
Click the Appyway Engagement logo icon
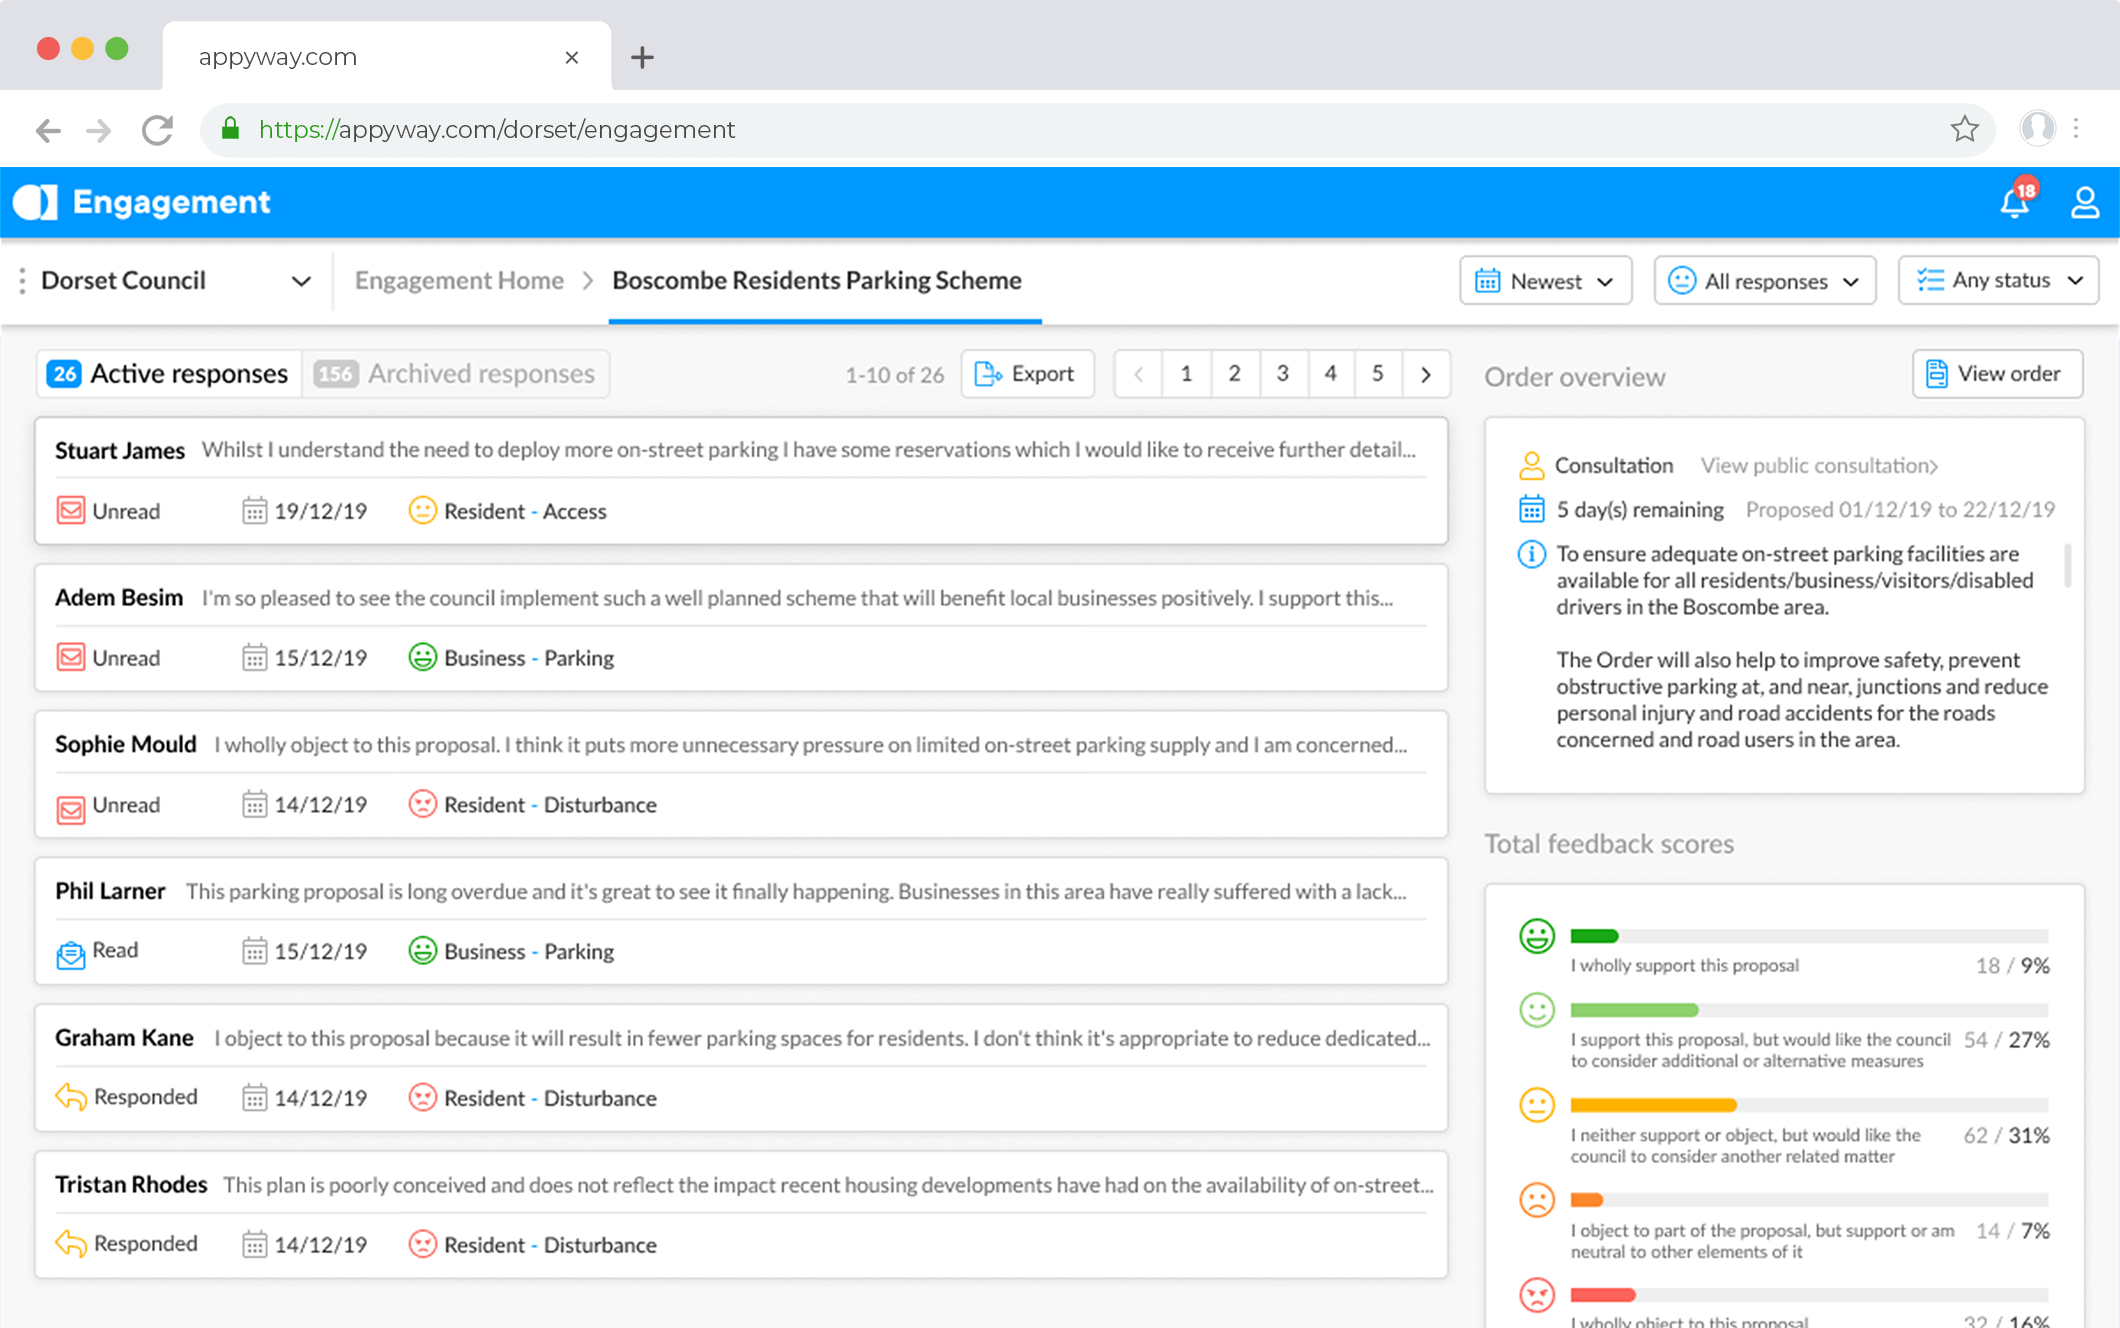pyautogui.click(x=35, y=202)
